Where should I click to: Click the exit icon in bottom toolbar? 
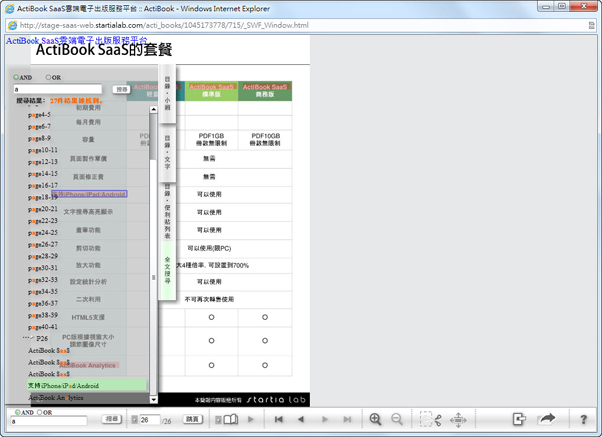pos(519,419)
